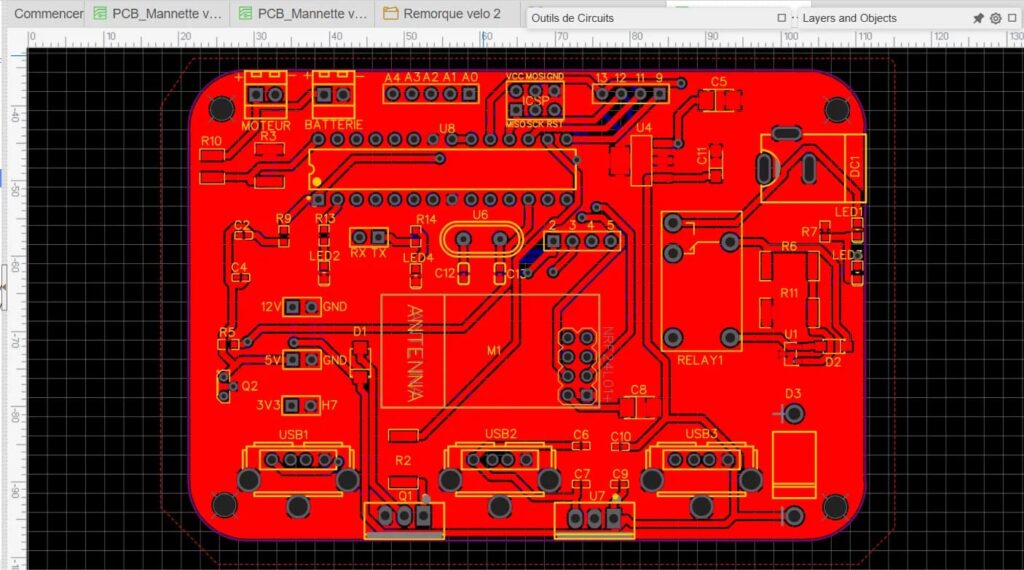This screenshot has width=1024, height=570.
Task: Select the BATTERIE connector label
Action: tap(334, 124)
